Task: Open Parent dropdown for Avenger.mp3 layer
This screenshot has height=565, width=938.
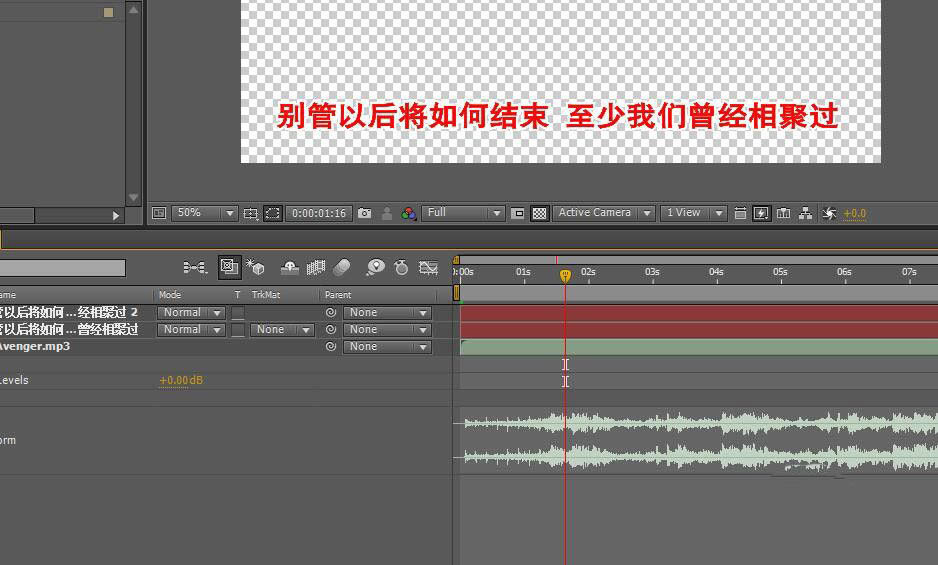Action: coord(387,347)
